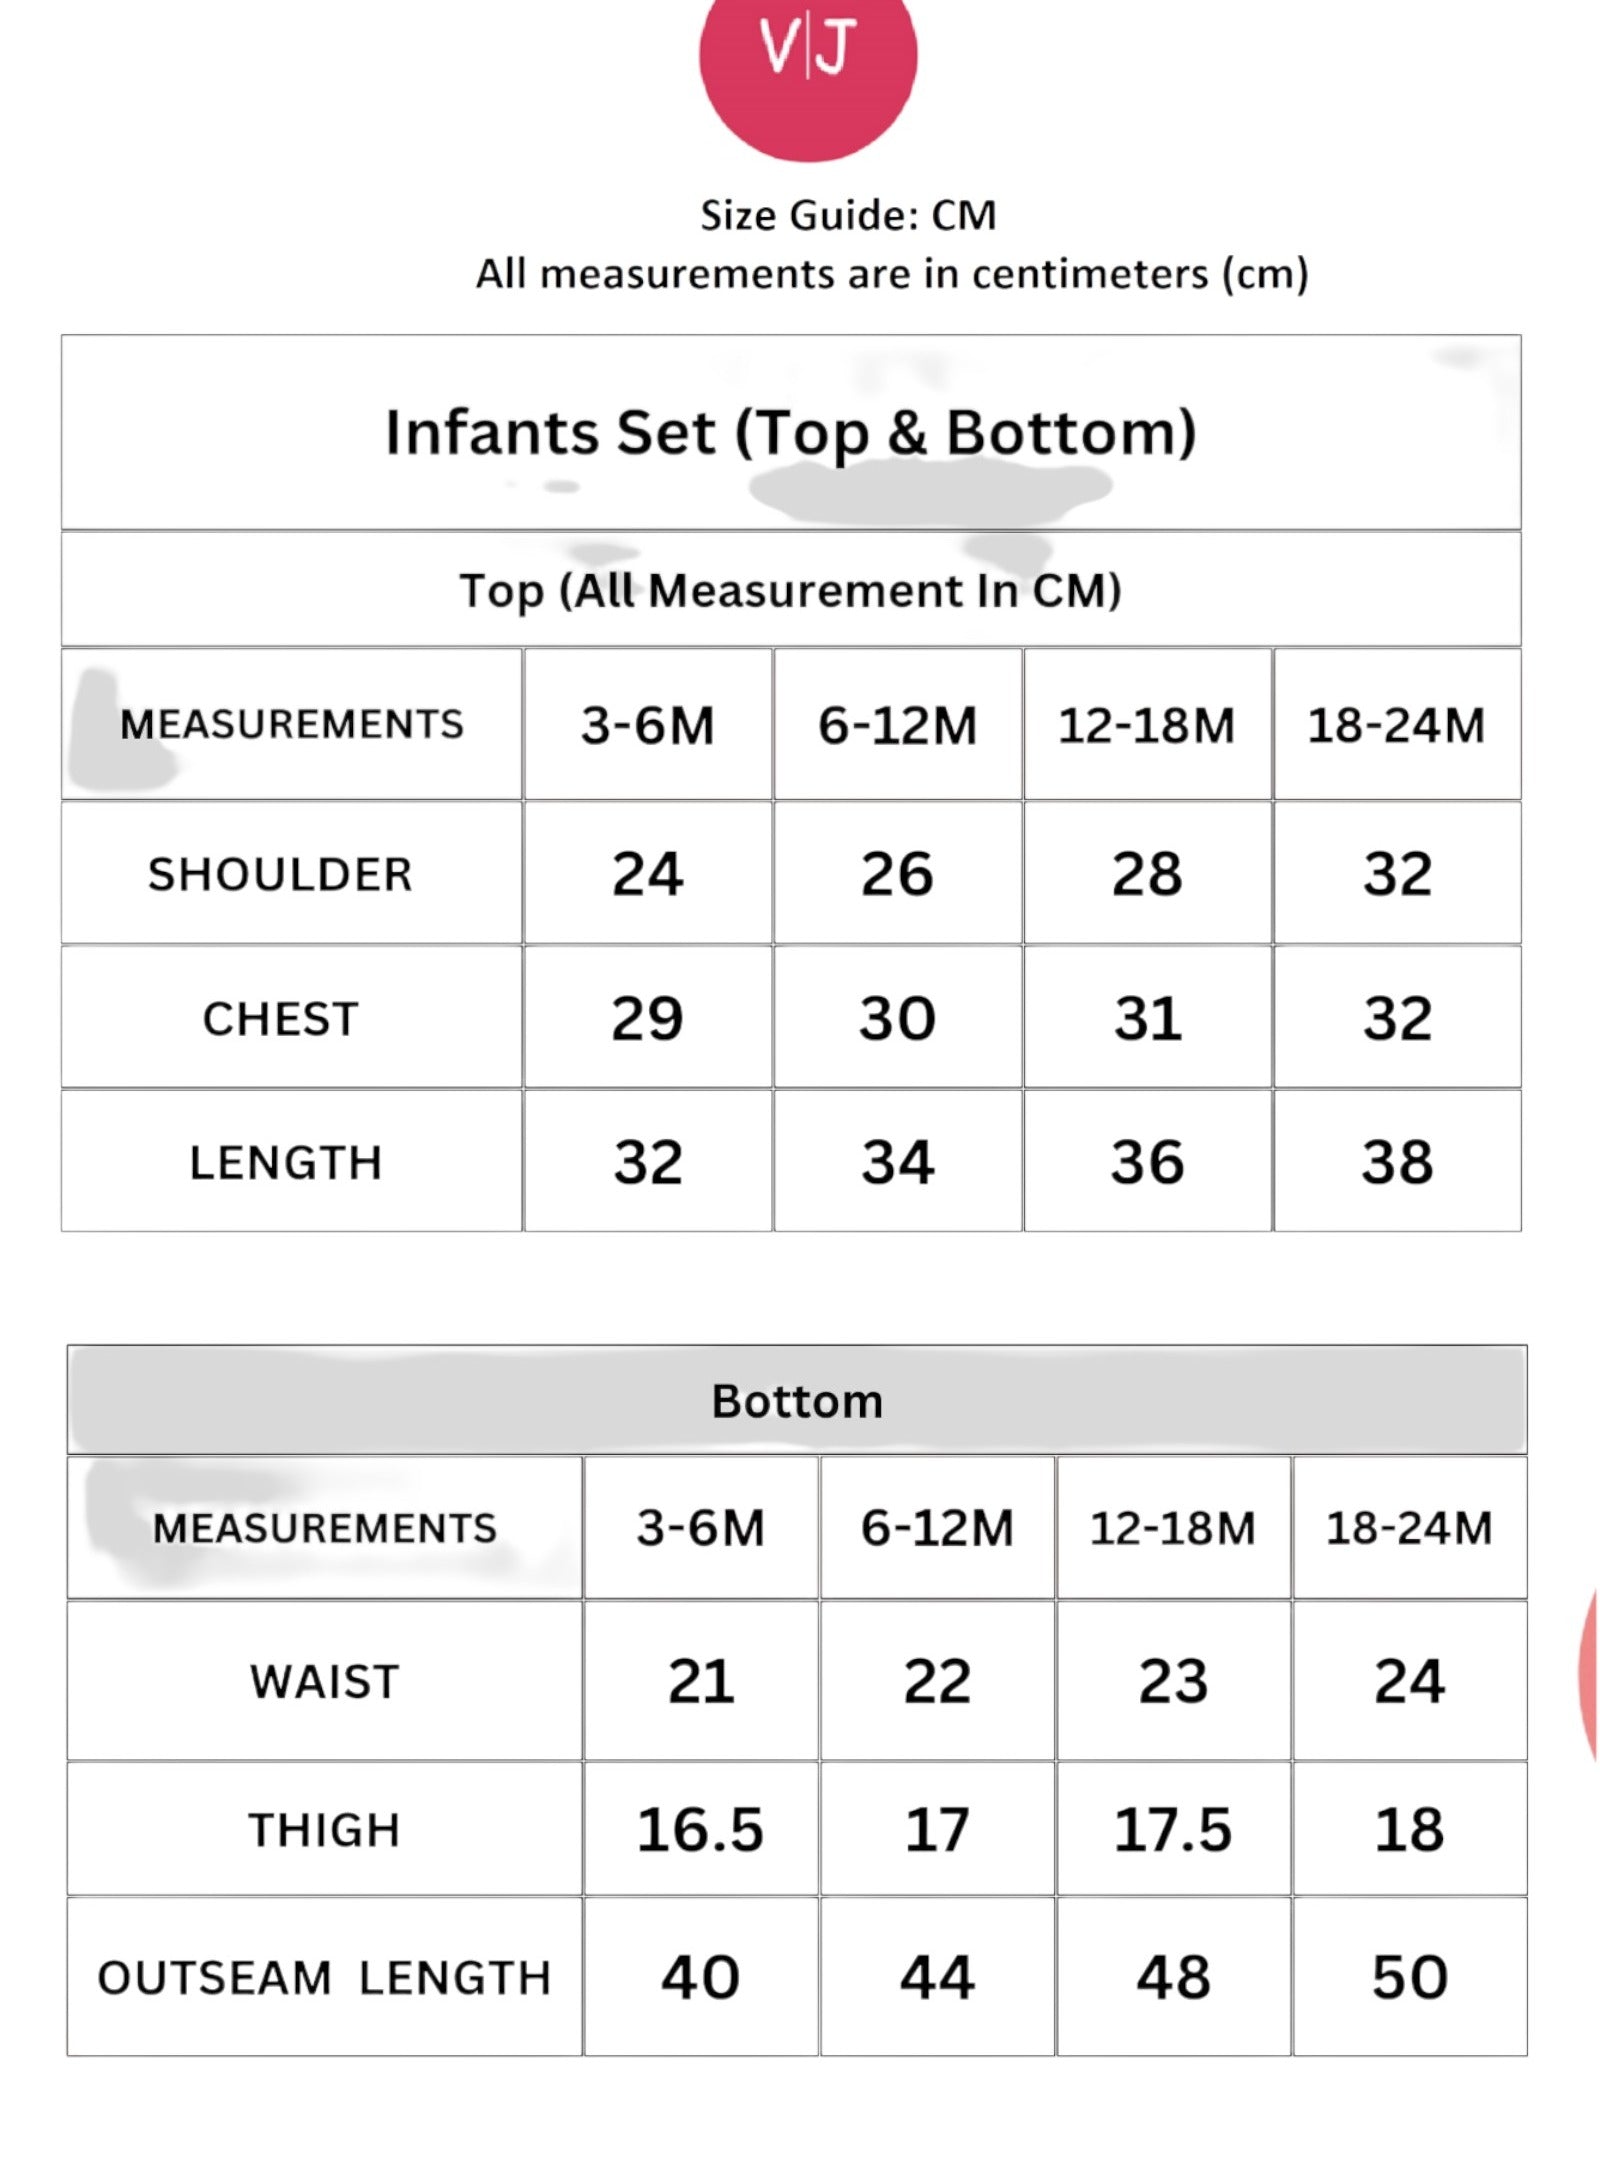Click the CHEST row label
The width and height of the screenshot is (1600, 2181).
[281, 1019]
